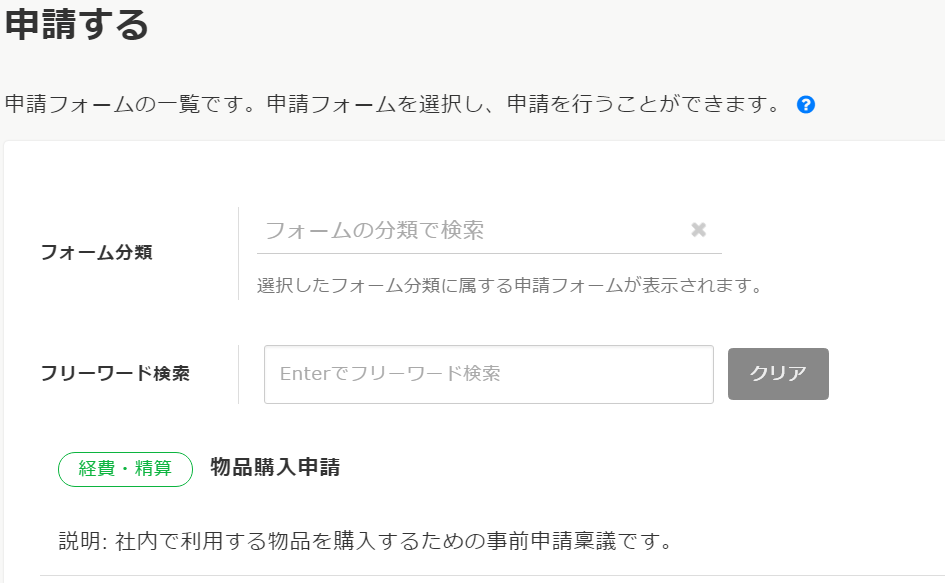Click the 申請する page heading
This screenshot has height=583, width=945.
click(x=77, y=25)
